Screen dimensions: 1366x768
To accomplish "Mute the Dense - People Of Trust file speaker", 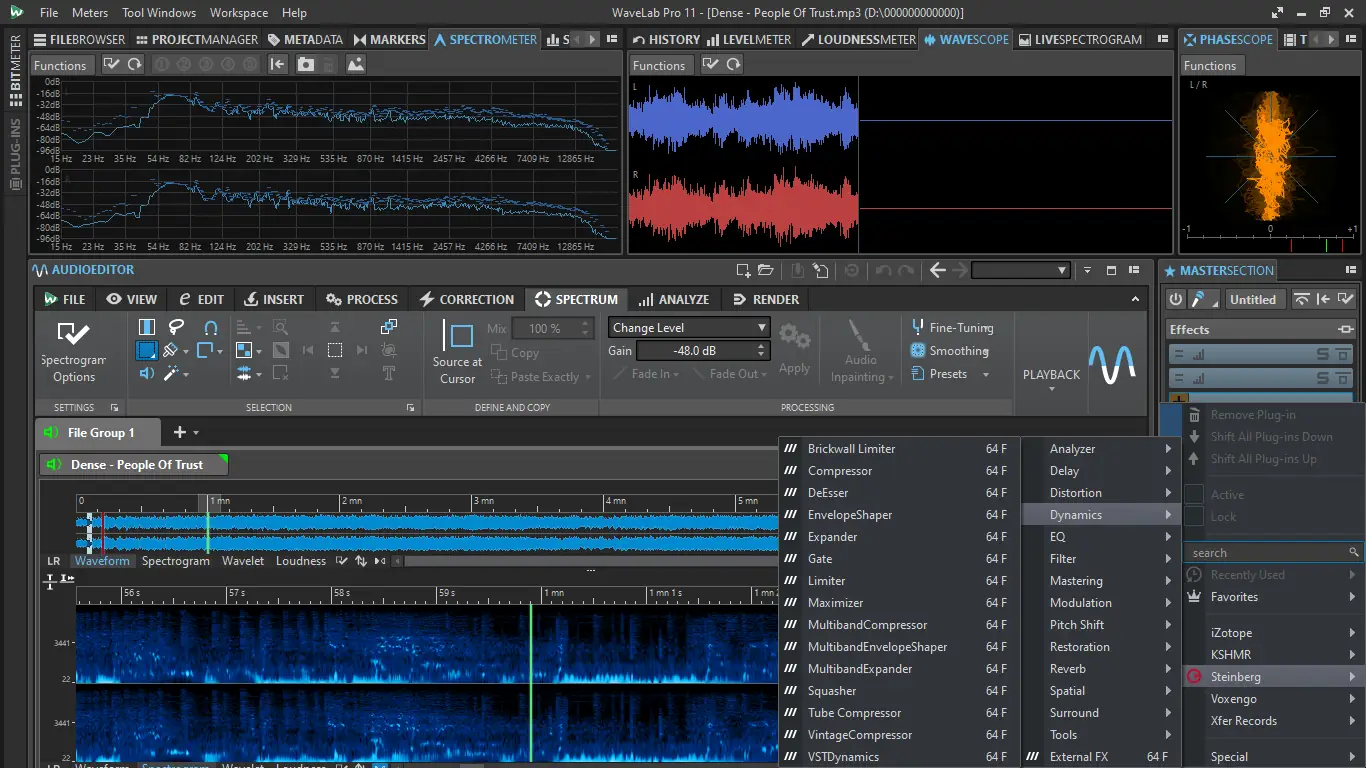I will [56, 465].
